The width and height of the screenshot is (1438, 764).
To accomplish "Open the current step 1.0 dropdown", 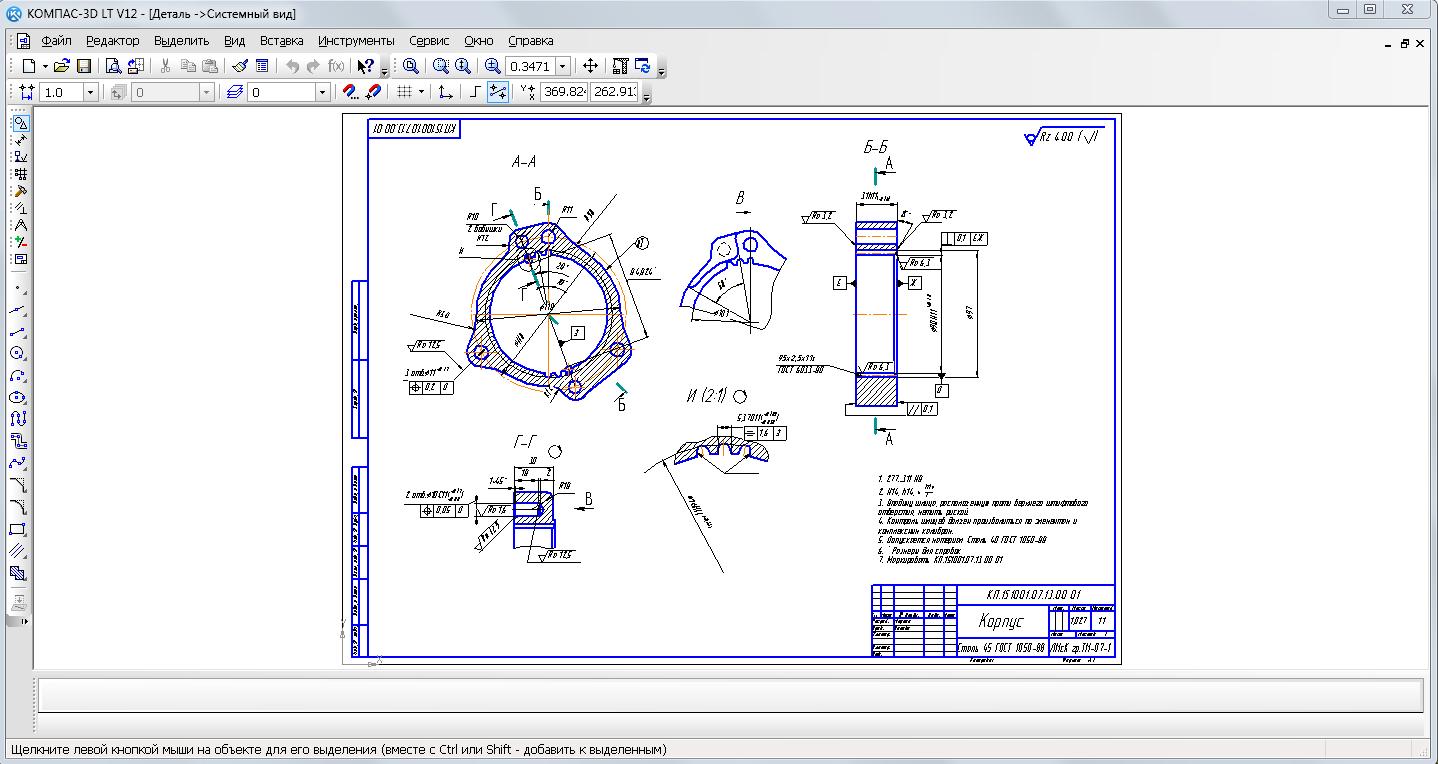I will tap(90, 92).
